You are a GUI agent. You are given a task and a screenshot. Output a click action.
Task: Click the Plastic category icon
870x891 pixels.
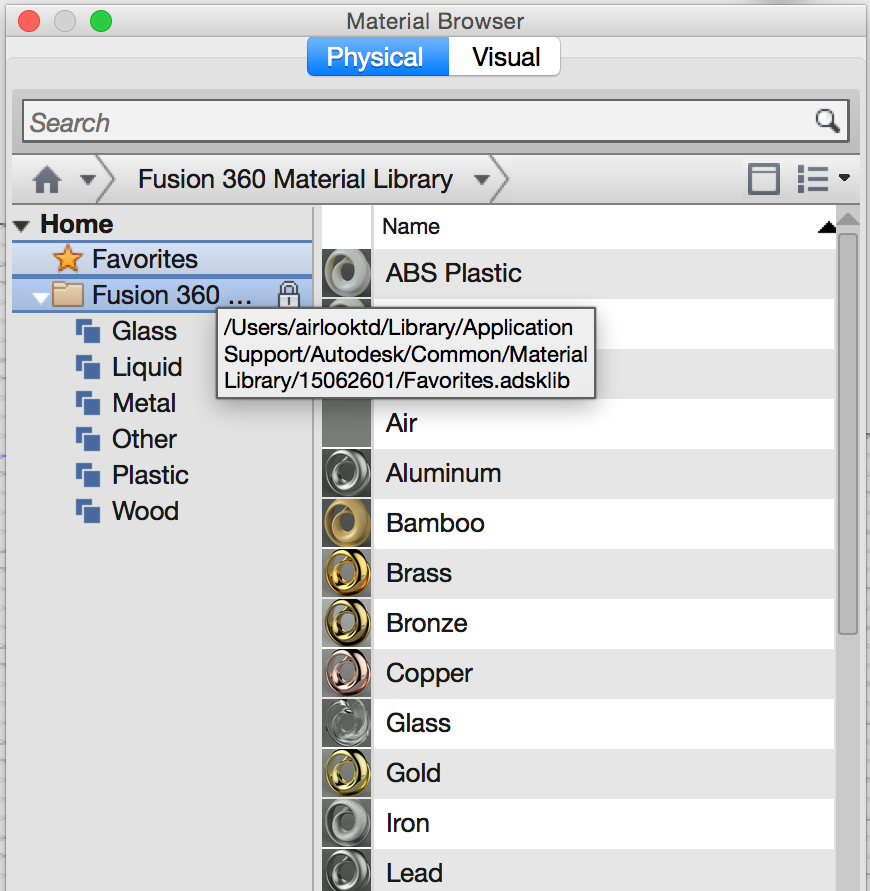(88, 474)
